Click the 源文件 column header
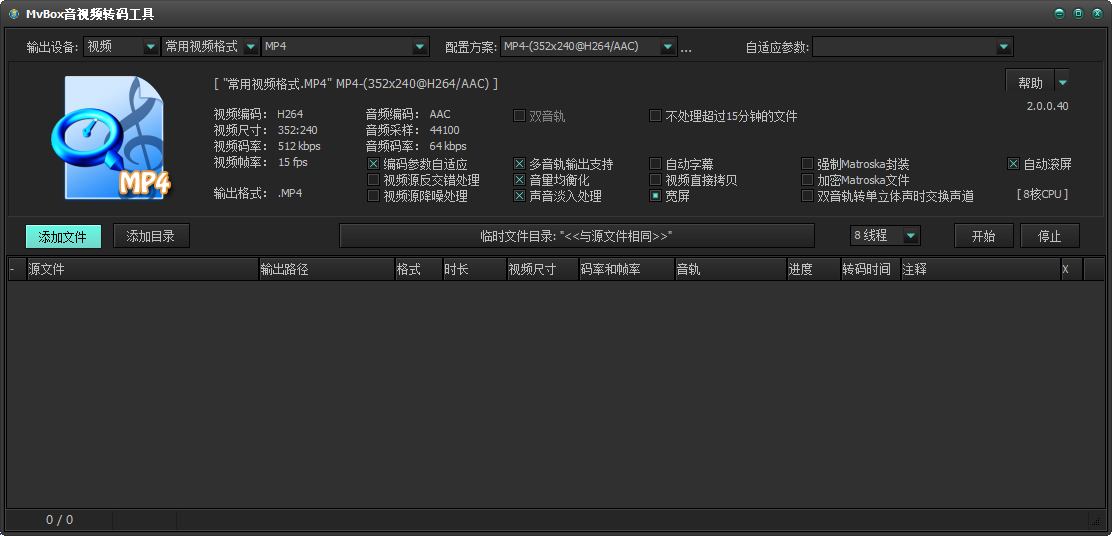This screenshot has width=1112, height=536. click(143, 269)
